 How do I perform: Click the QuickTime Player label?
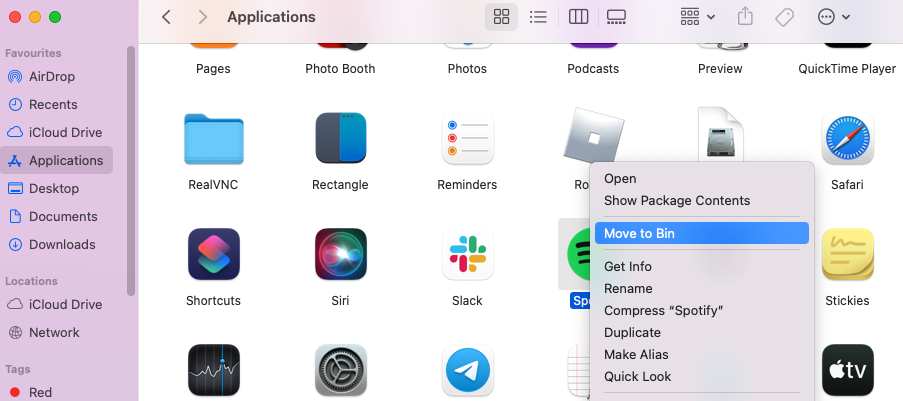(847, 69)
